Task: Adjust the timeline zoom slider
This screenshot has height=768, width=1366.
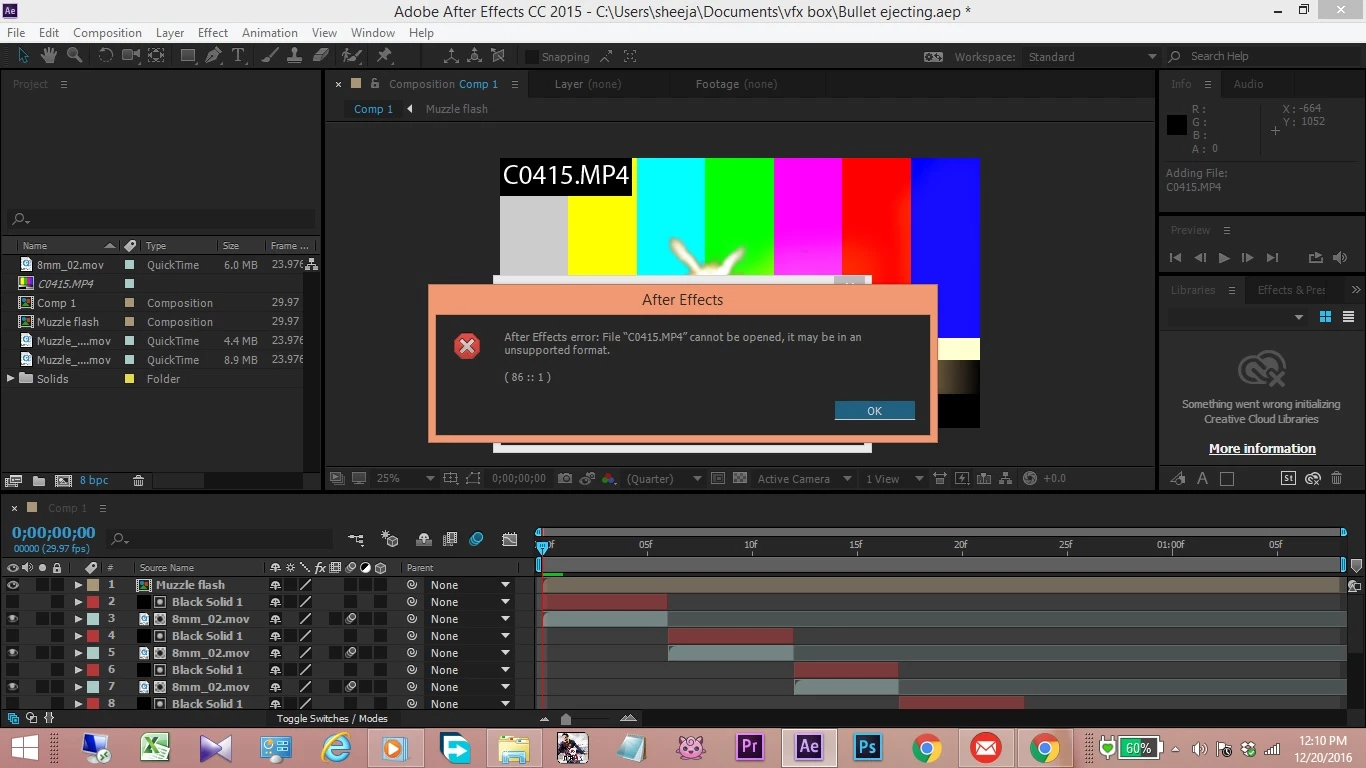Action: click(x=566, y=719)
